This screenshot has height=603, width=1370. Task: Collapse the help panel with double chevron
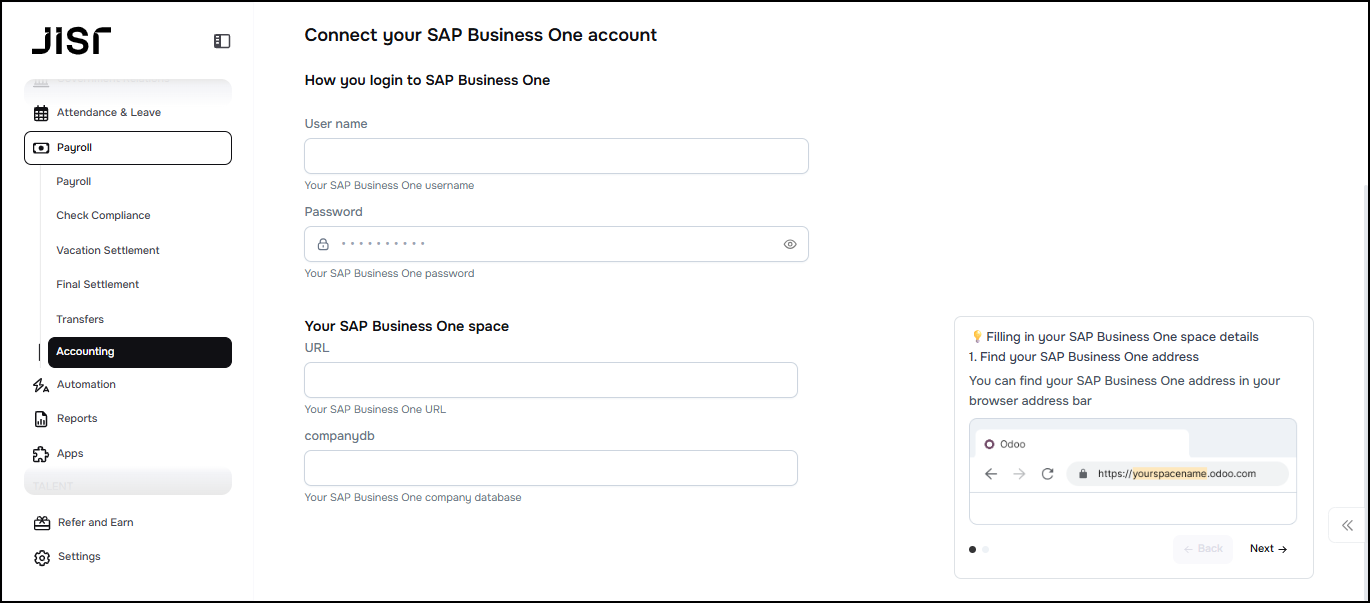(1347, 525)
